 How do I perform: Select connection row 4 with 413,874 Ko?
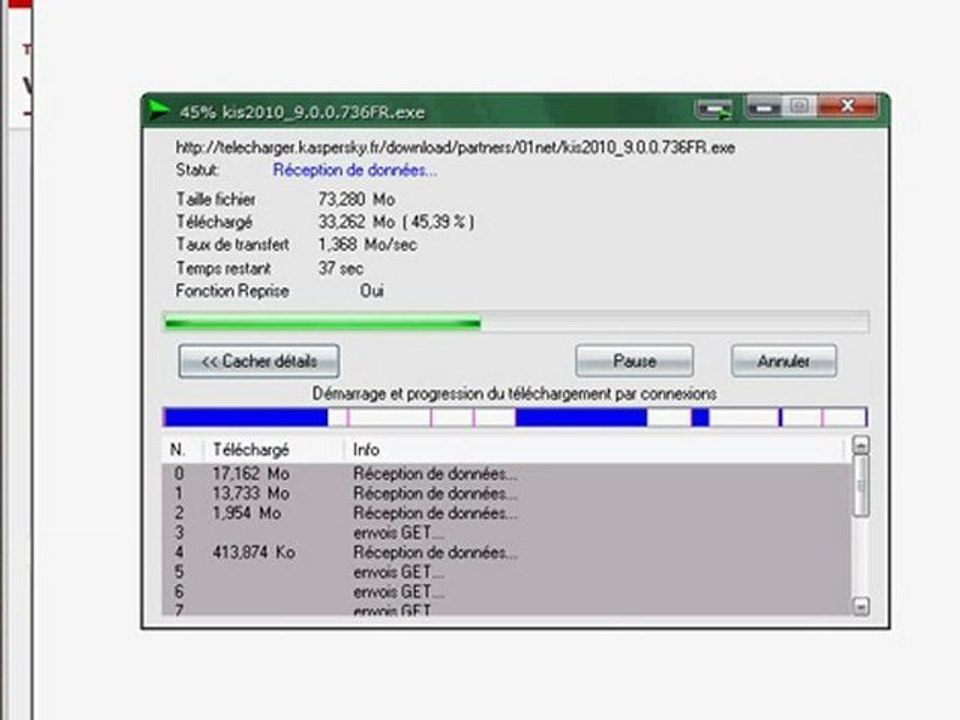pyautogui.click(x=506, y=552)
